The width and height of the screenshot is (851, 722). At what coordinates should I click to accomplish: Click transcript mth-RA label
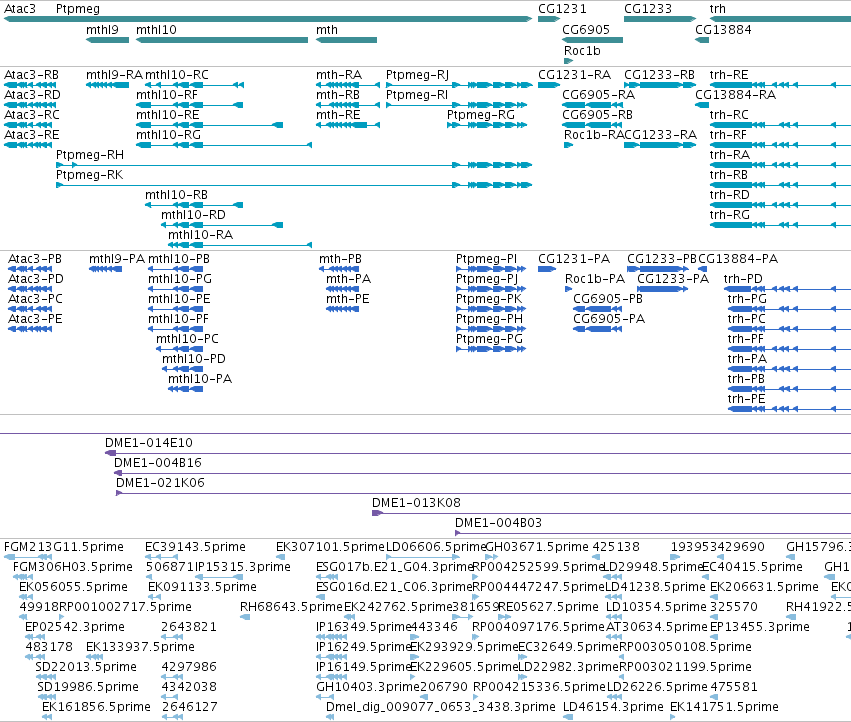click(339, 74)
